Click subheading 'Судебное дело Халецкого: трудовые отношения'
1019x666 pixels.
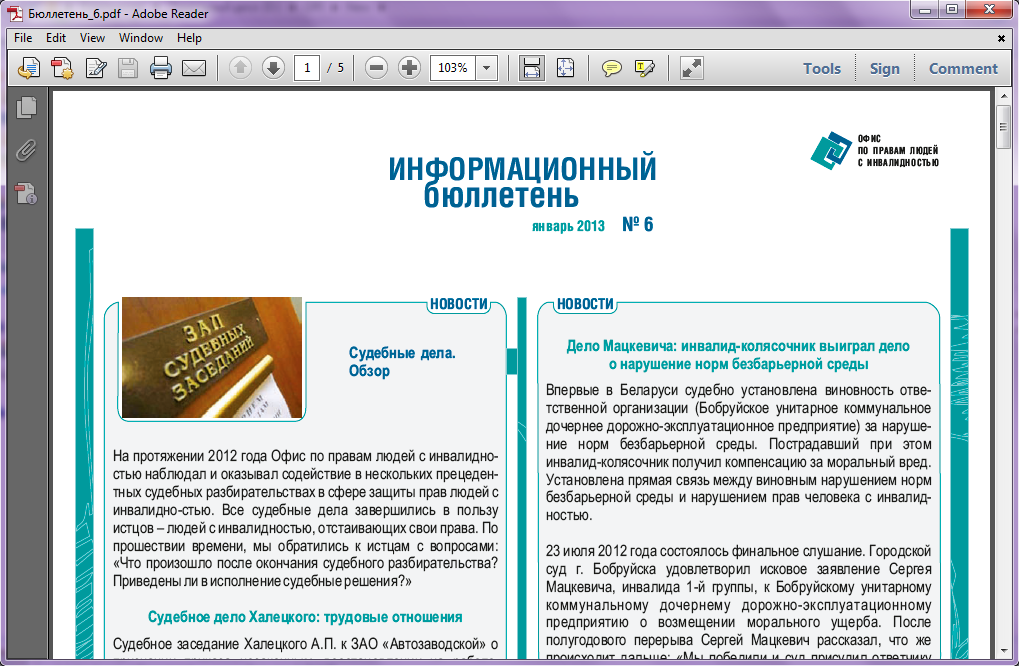click(x=305, y=617)
